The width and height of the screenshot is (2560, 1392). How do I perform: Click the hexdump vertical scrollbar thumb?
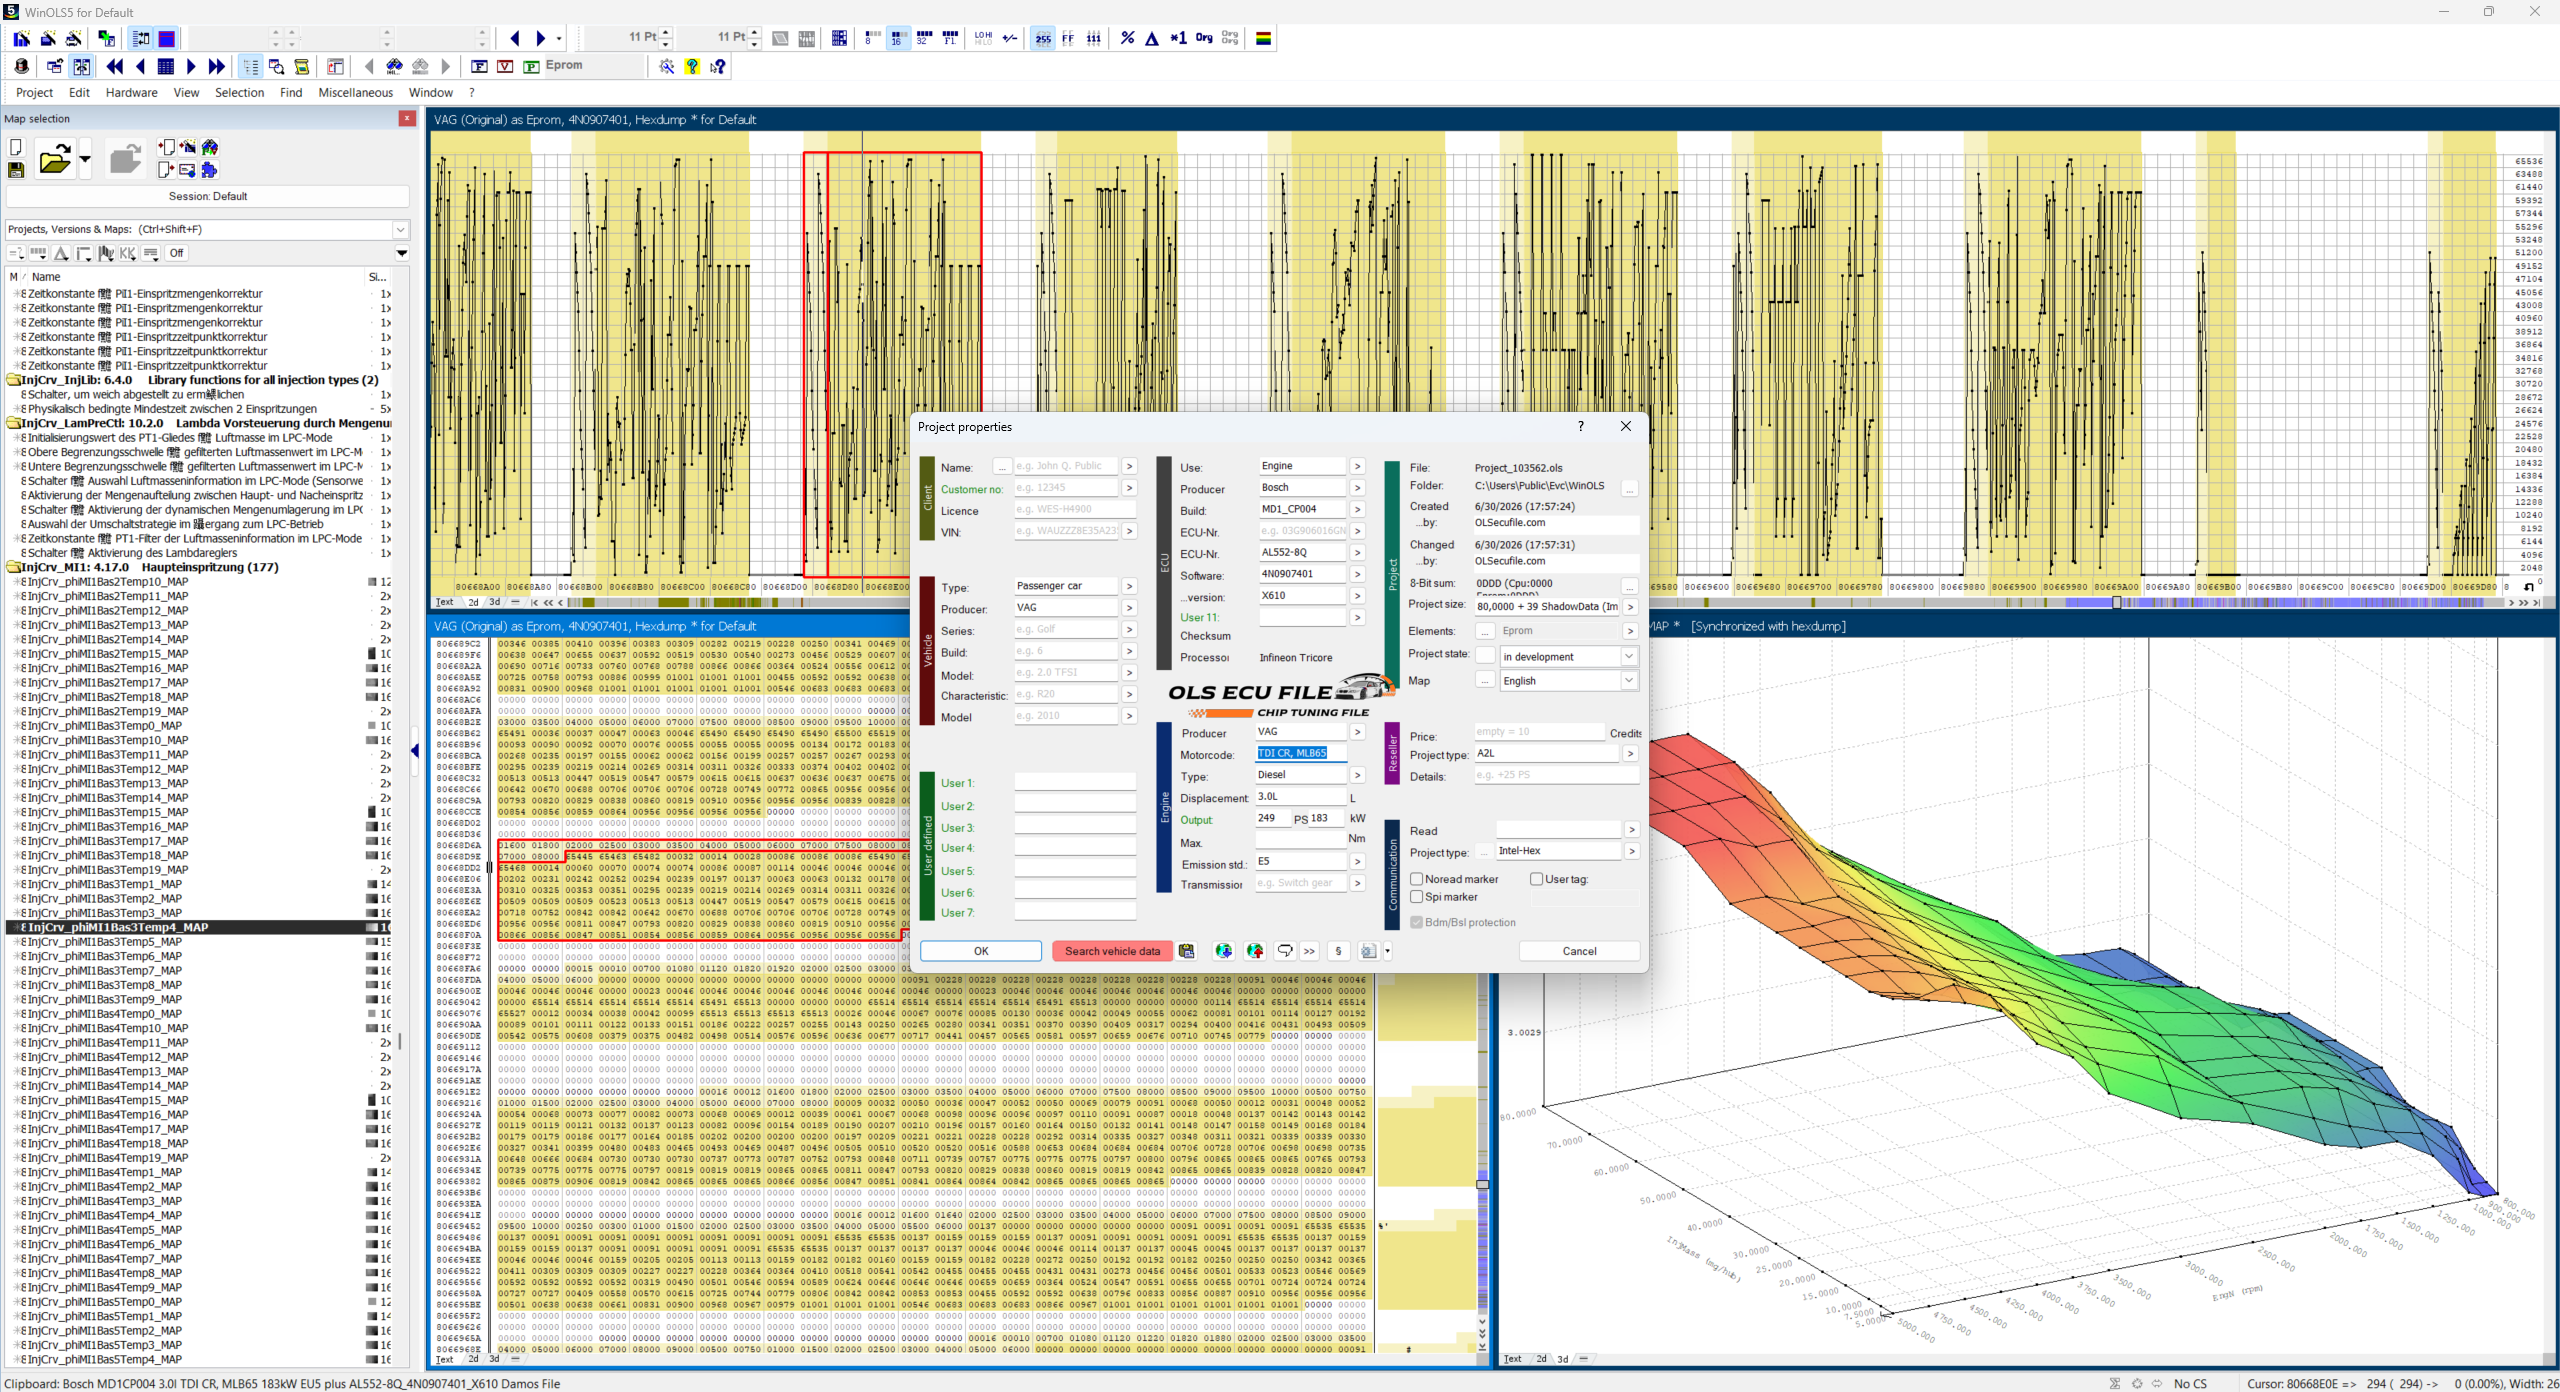(x=1482, y=1184)
